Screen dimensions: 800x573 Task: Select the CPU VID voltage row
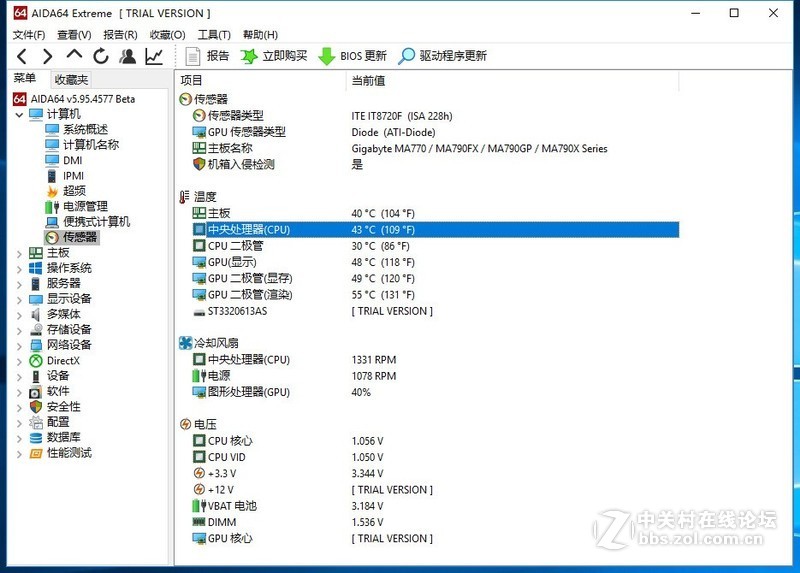435,457
